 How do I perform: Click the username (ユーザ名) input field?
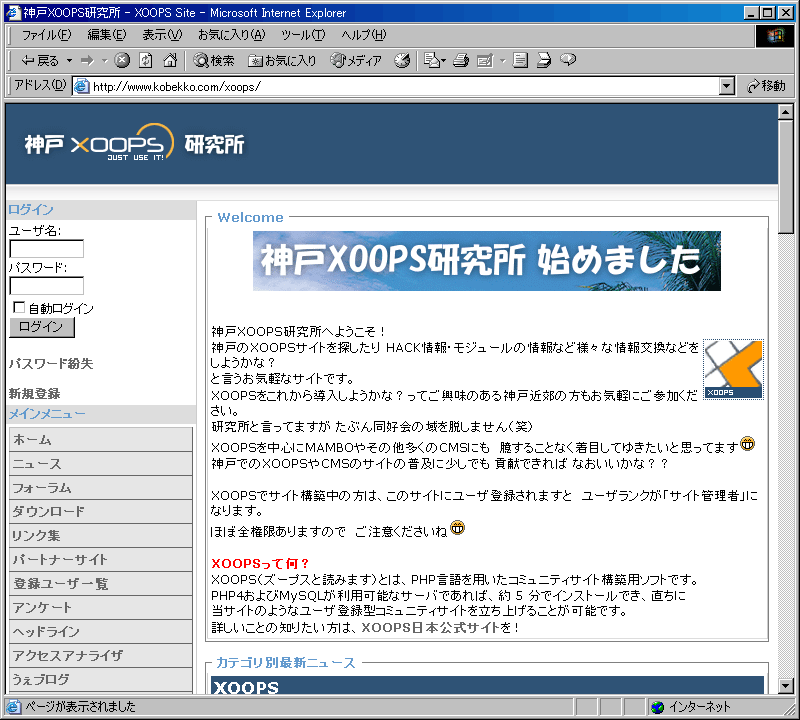46,249
